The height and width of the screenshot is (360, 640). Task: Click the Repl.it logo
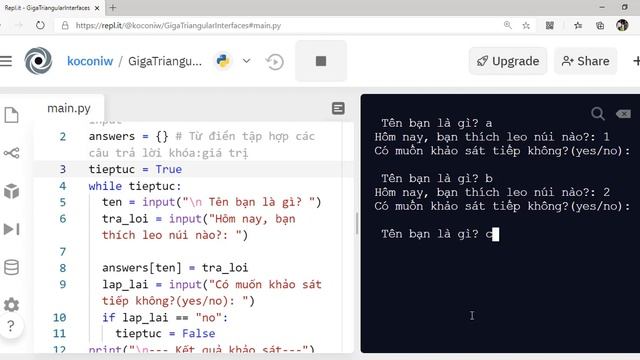pos(38,61)
